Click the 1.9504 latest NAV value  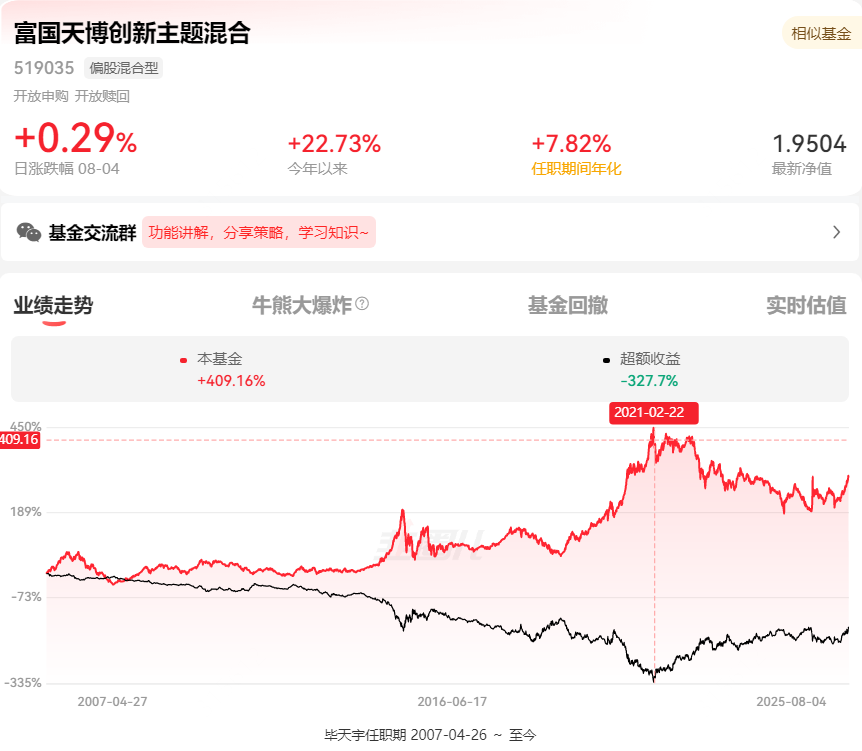click(x=809, y=144)
